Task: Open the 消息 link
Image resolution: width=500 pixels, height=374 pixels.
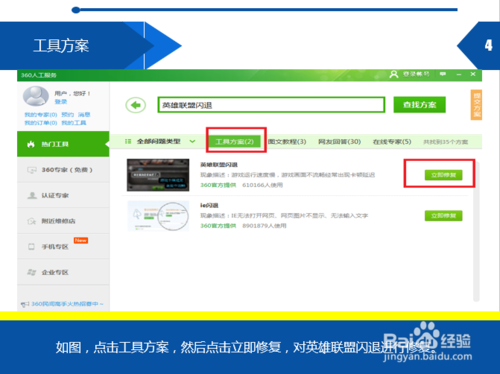Action: [x=84, y=115]
